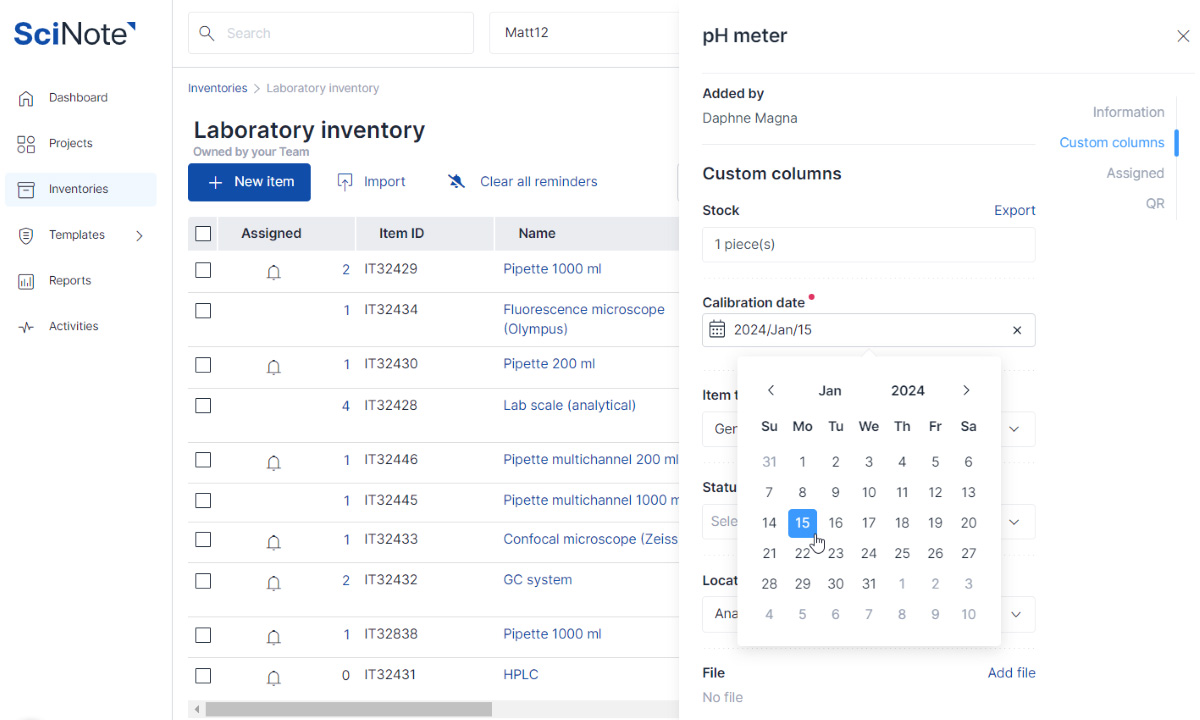Expand the Templates submenu arrow

point(139,236)
